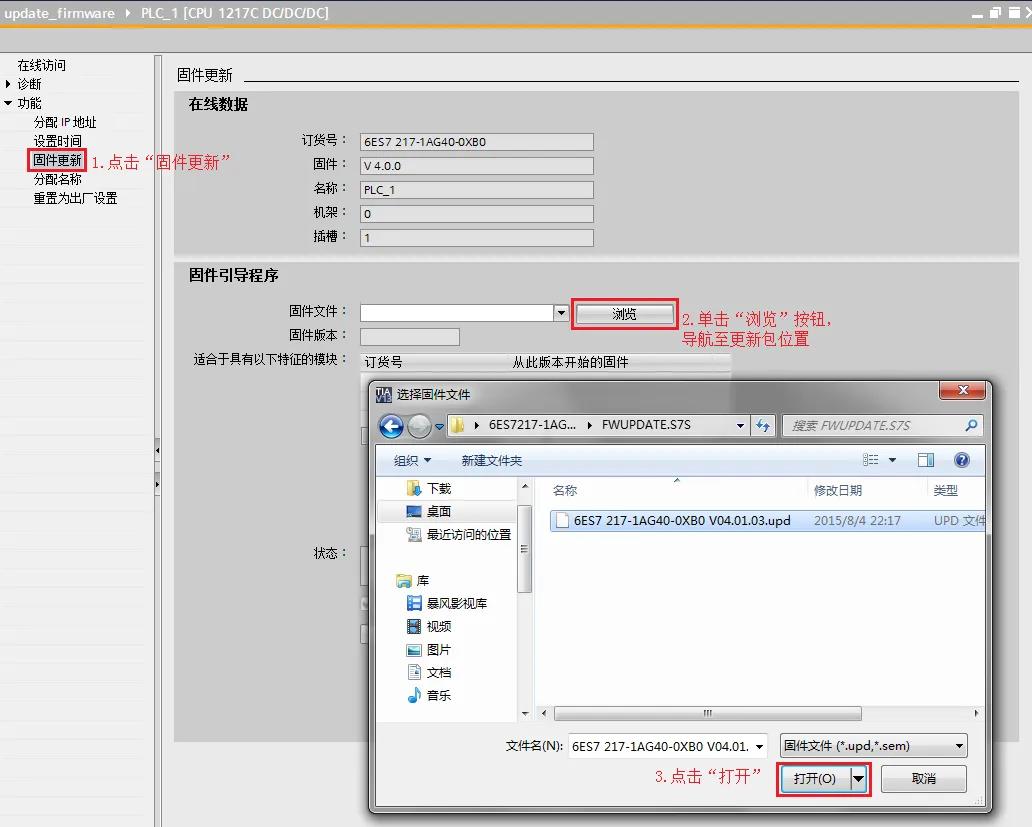The image size is (1032, 827).
Task: Click the views icon dropdown arrow in dialog toolbar
Action: coord(890,459)
